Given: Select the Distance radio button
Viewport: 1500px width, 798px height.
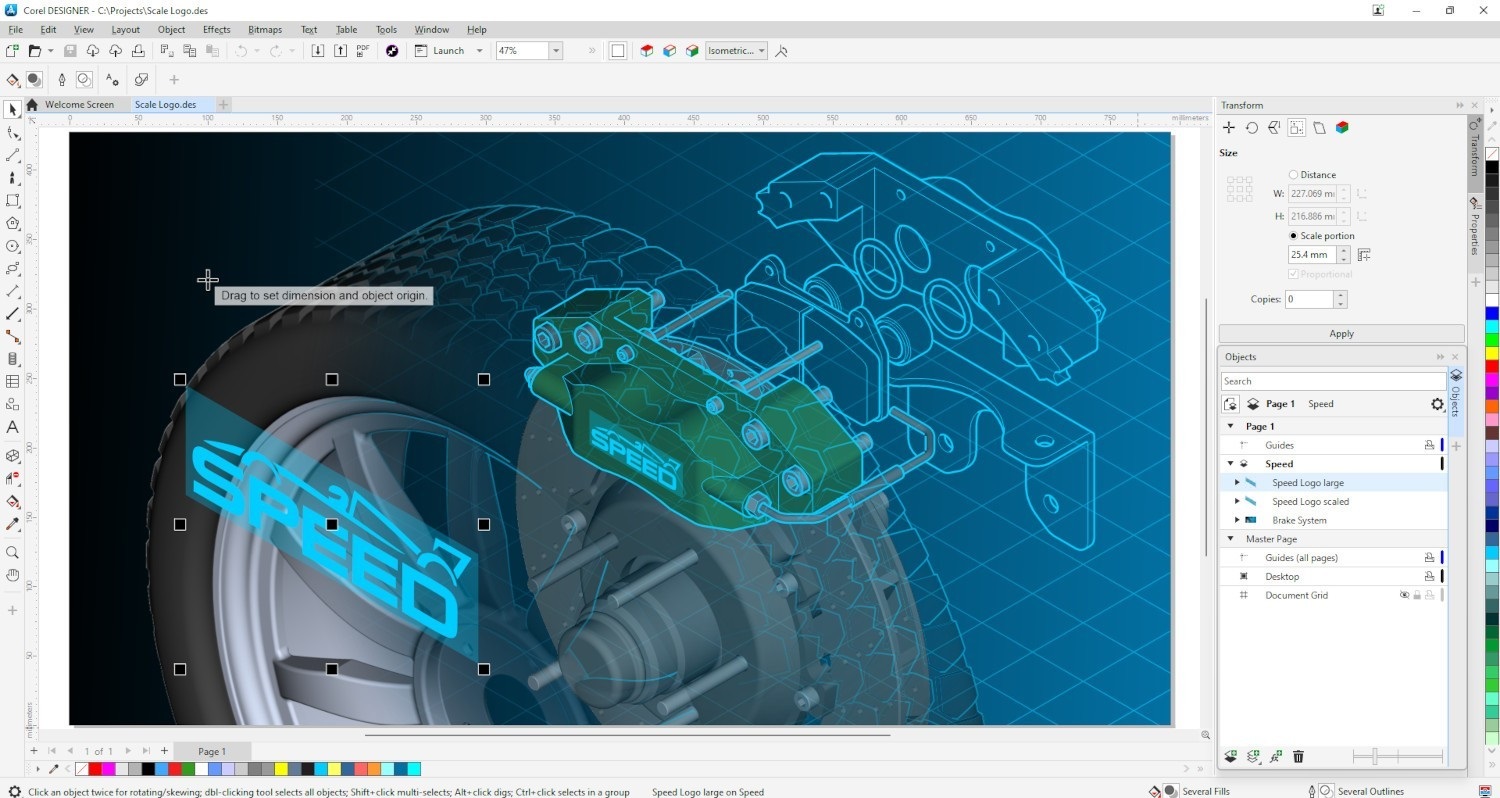Looking at the screenshot, I should pyautogui.click(x=1294, y=175).
